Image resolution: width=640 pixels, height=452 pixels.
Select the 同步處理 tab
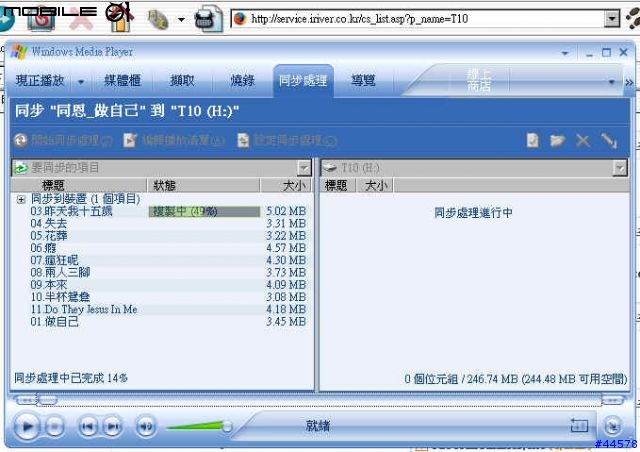(x=303, y=80)
